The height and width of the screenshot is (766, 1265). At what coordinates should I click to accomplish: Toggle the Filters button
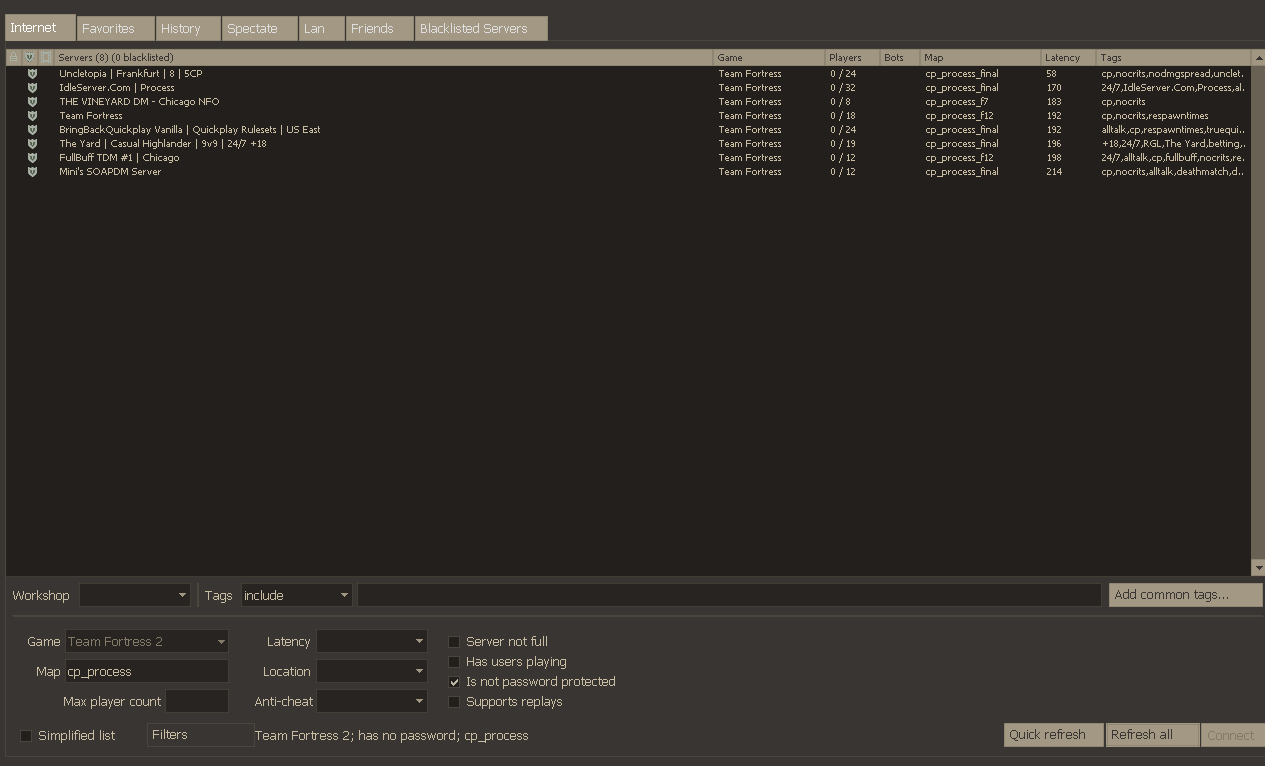(x=200, y=735)
